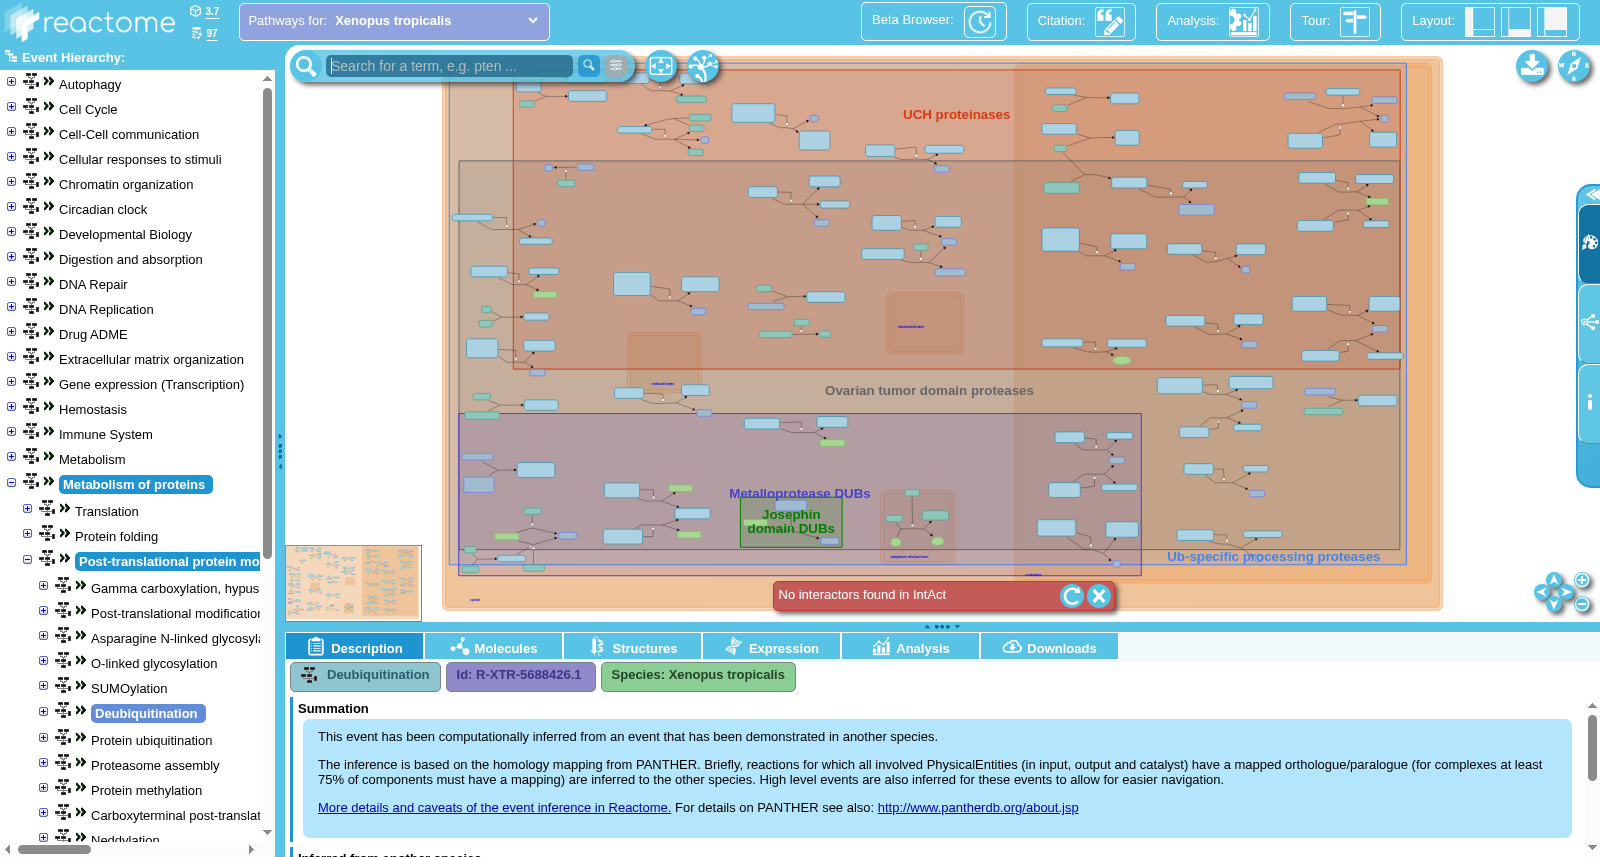Toggle the left hierarchy panel layout
The width and height of the screenshot is (1600, 857).
pyautogui.click(x=1480, y=21)
